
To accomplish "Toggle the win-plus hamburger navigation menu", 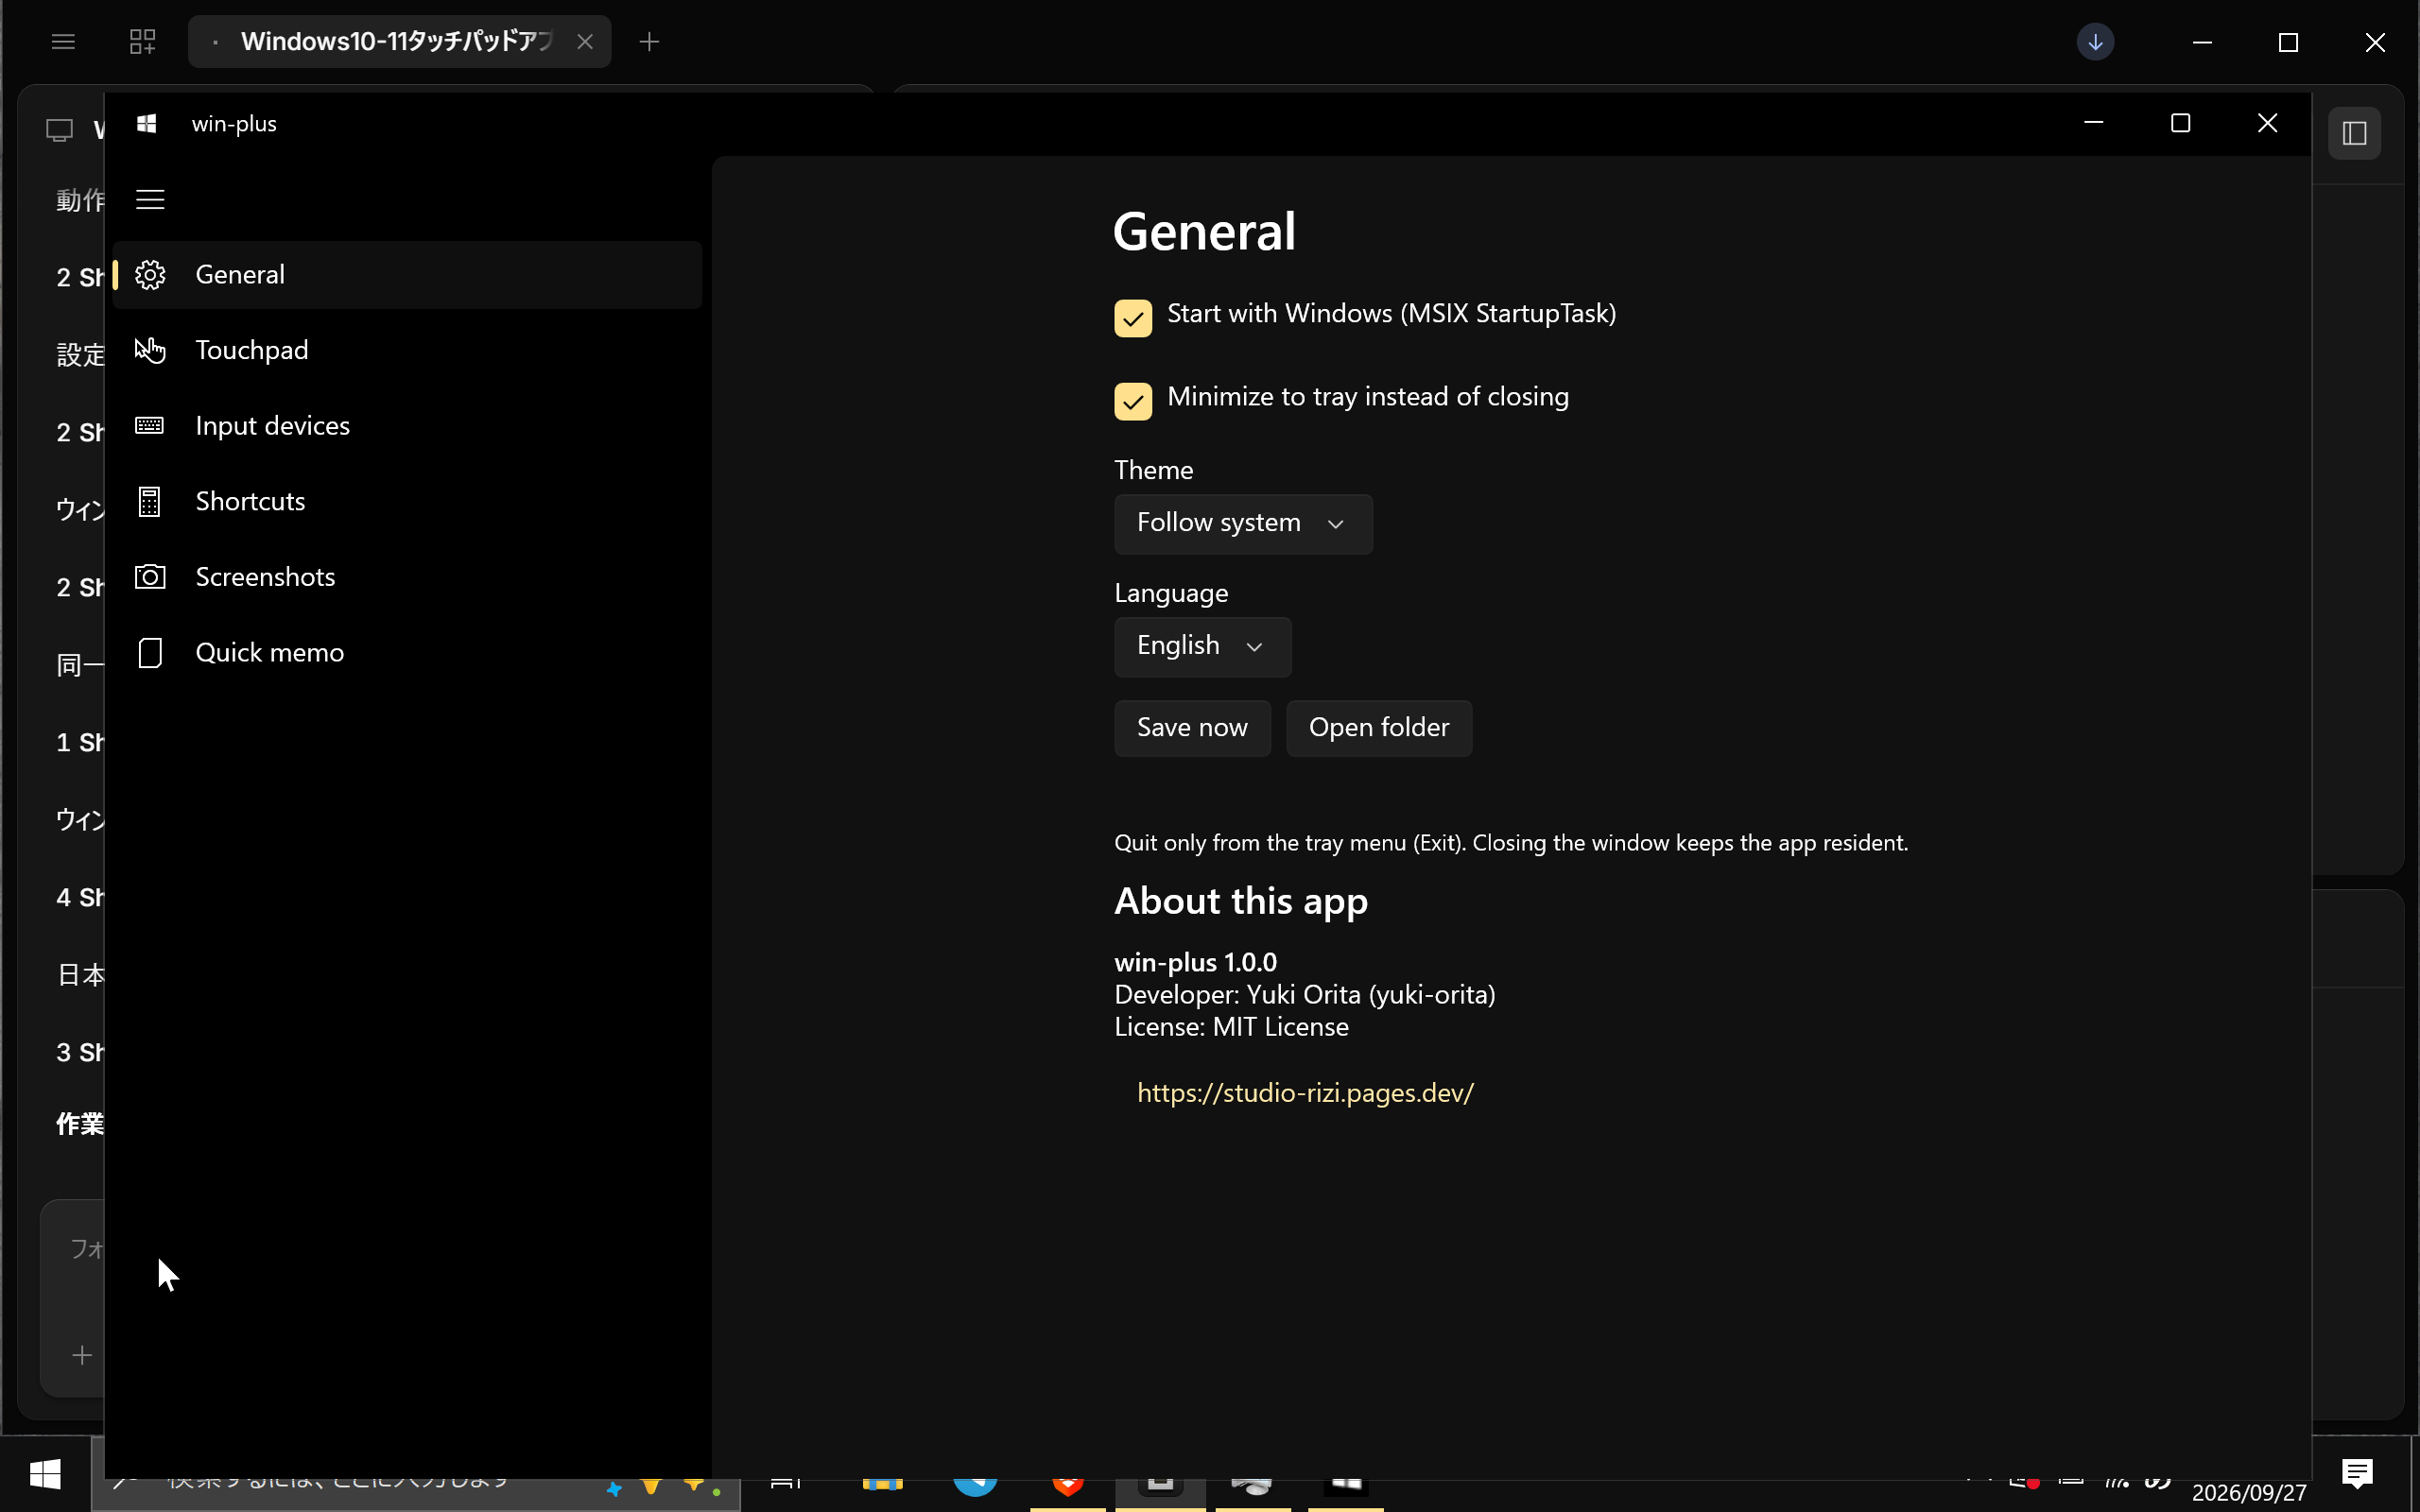I will tap(150, 199).
